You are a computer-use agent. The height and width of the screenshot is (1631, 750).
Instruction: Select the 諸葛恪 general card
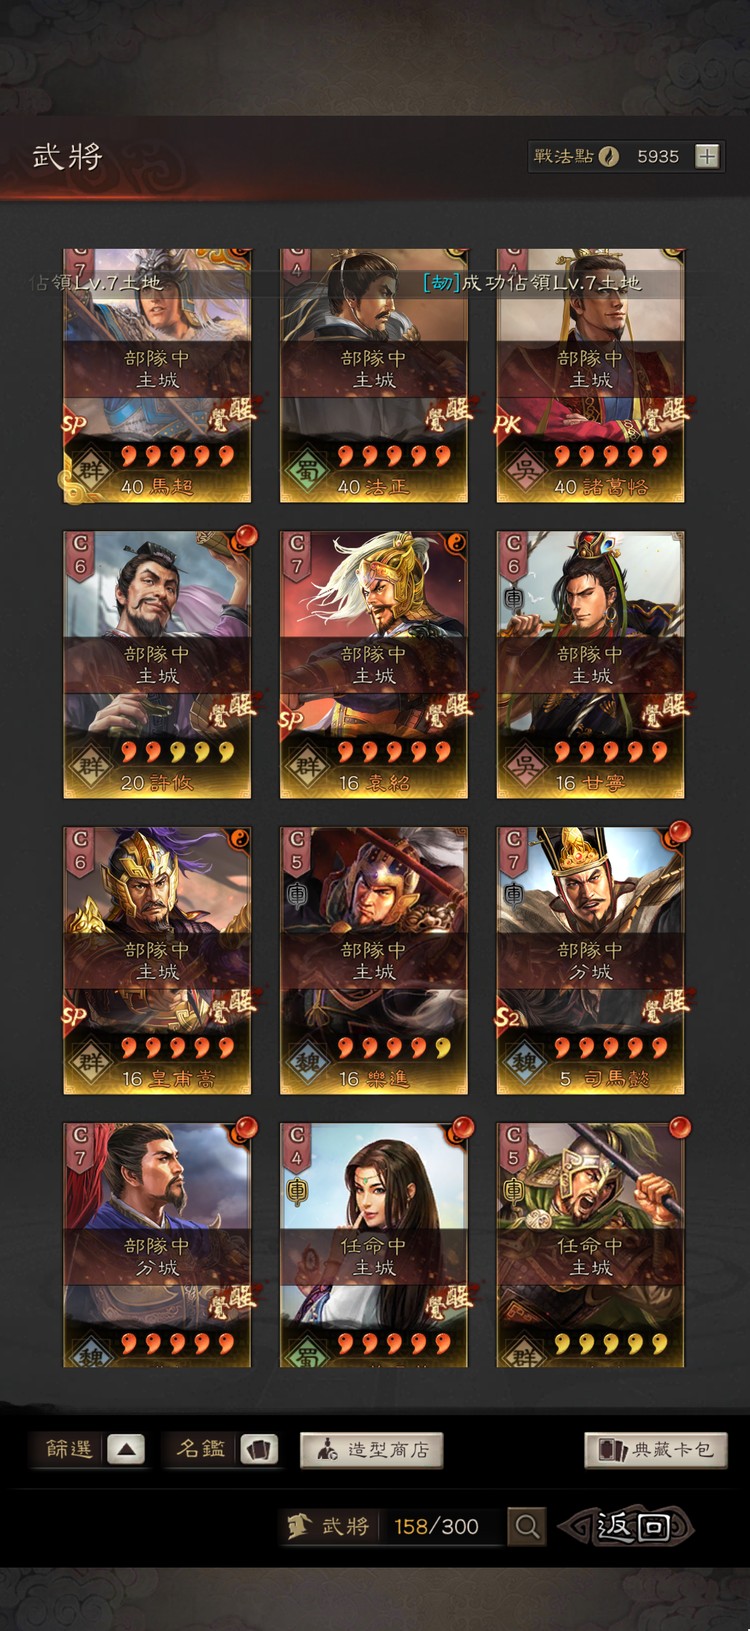click(590, 375)
